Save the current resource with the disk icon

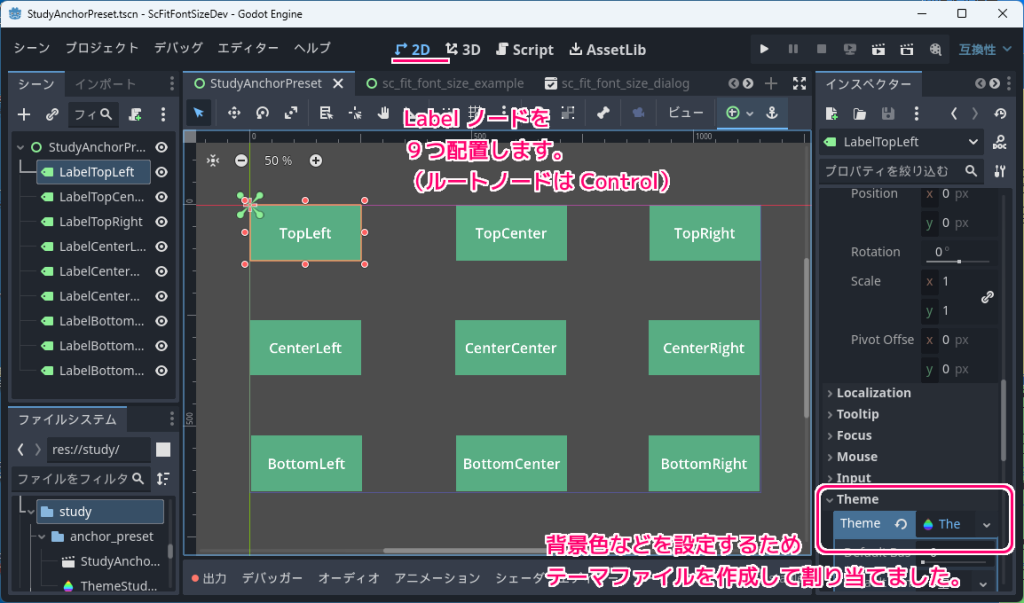889,113
